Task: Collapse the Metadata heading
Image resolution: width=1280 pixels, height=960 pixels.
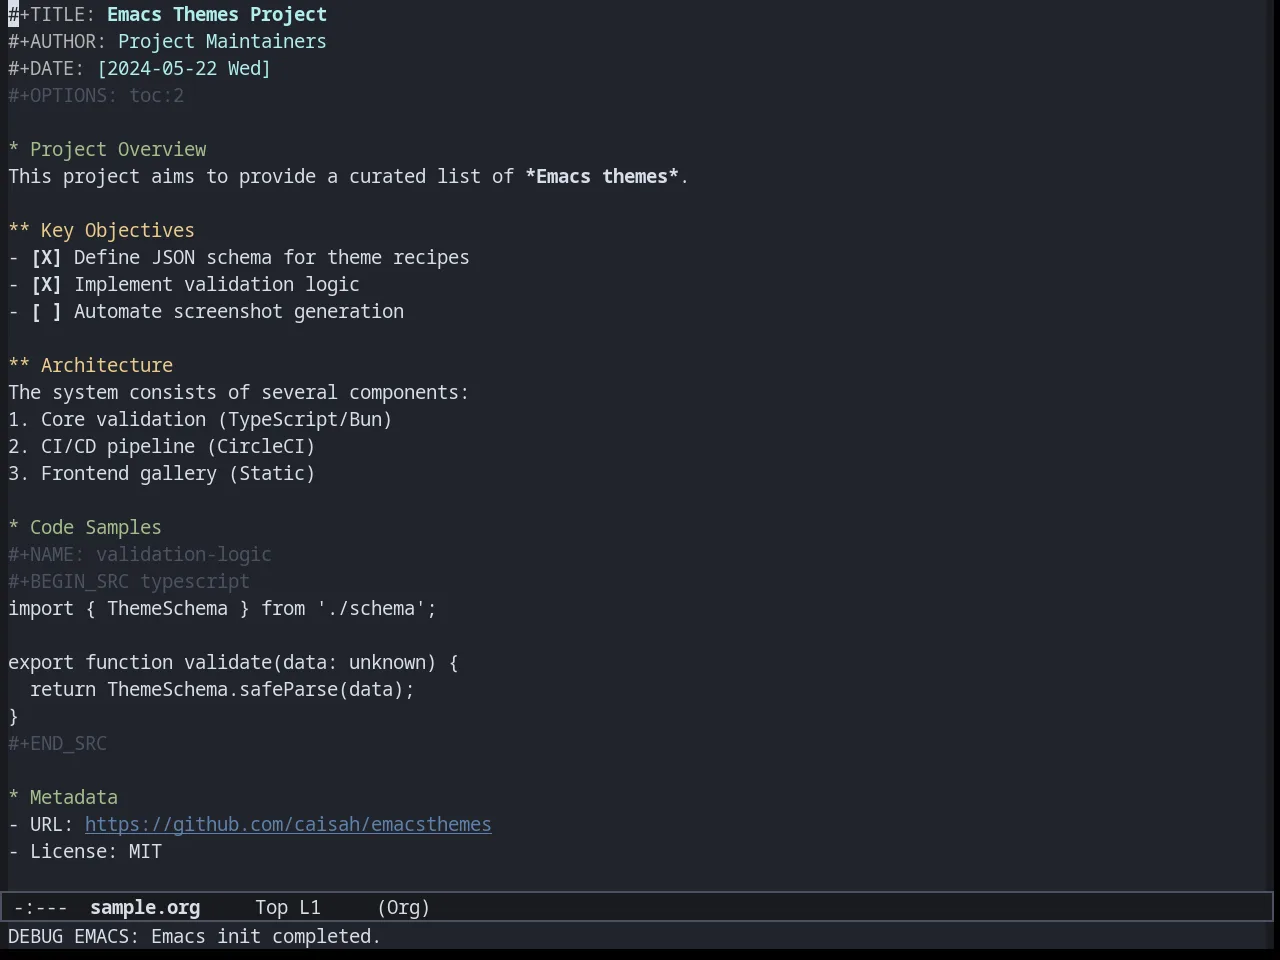Action: [63, 798]
